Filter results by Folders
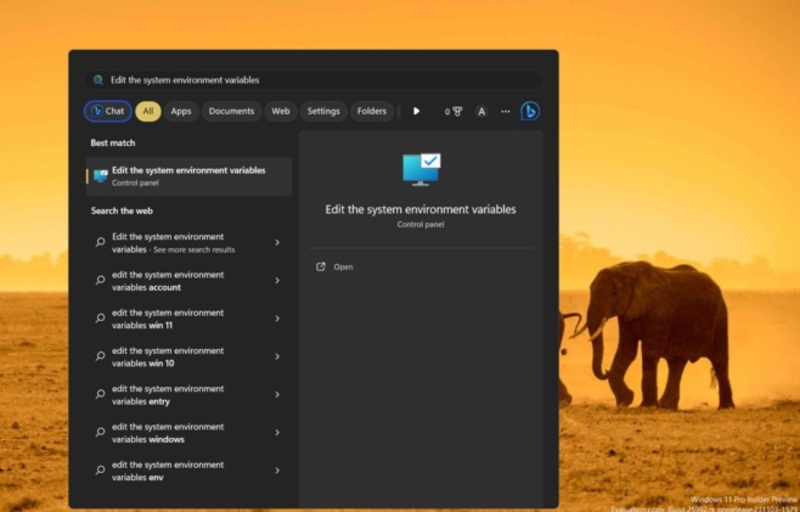This screenshot has width=800, height=512. coord(372,111)
